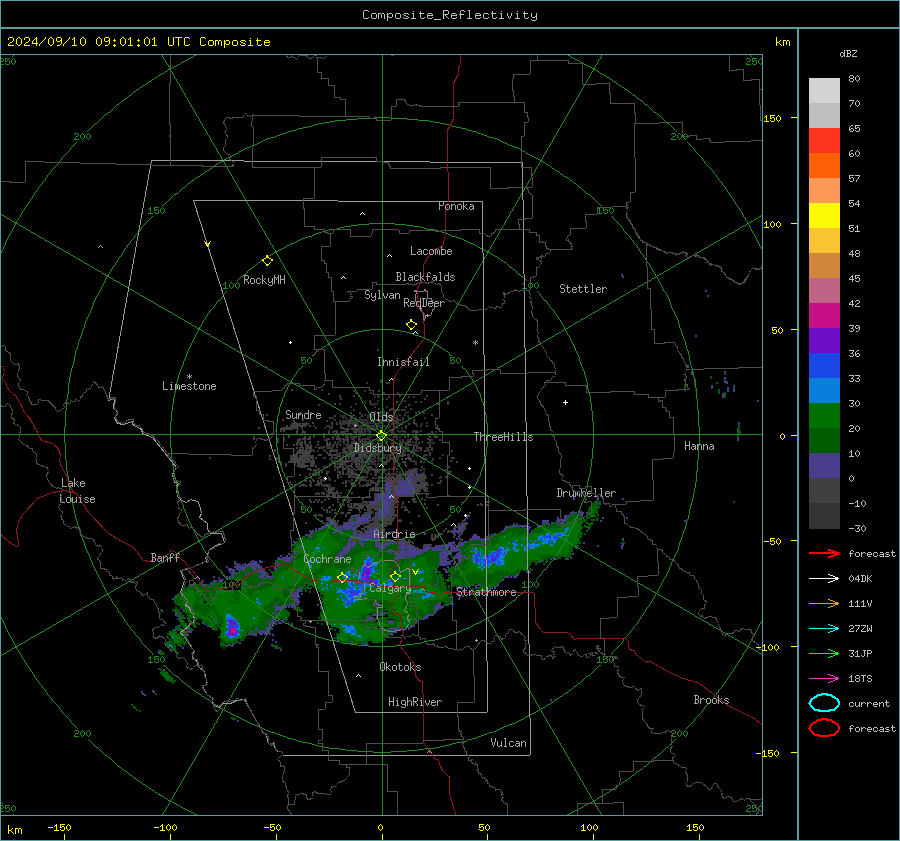This screenshot has height=841, width=900.
Task: Click the dBZ heading above the color scale
Action: [x=848, y=54]
